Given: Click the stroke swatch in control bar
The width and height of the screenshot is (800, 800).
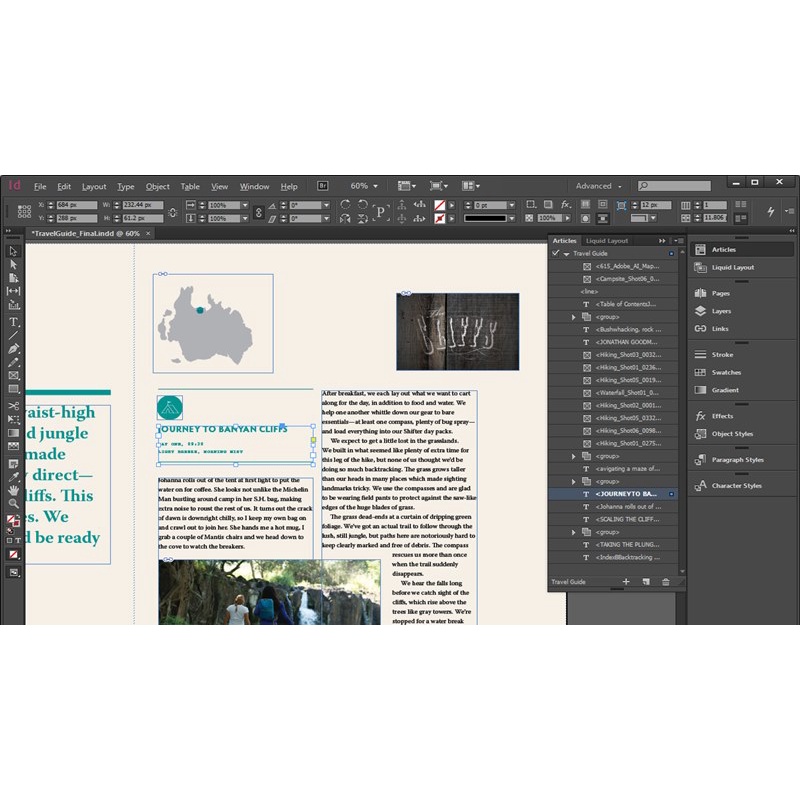Looking at the screenshot, I should point(439,218).
